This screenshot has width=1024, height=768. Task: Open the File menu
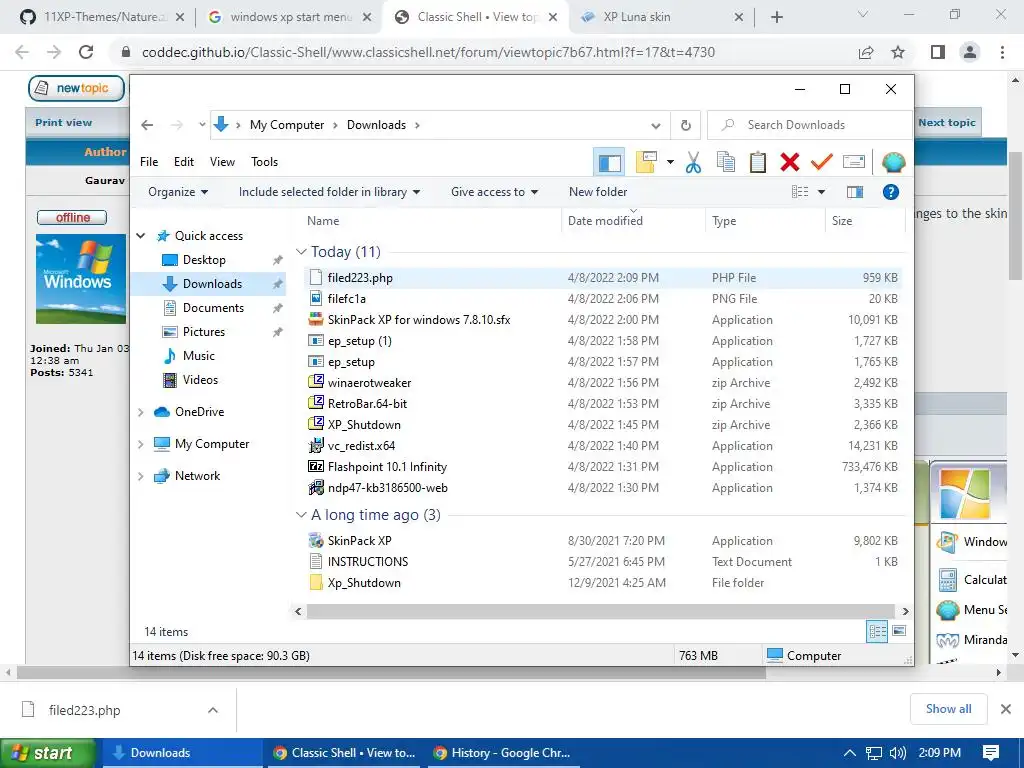click(149, 162)
